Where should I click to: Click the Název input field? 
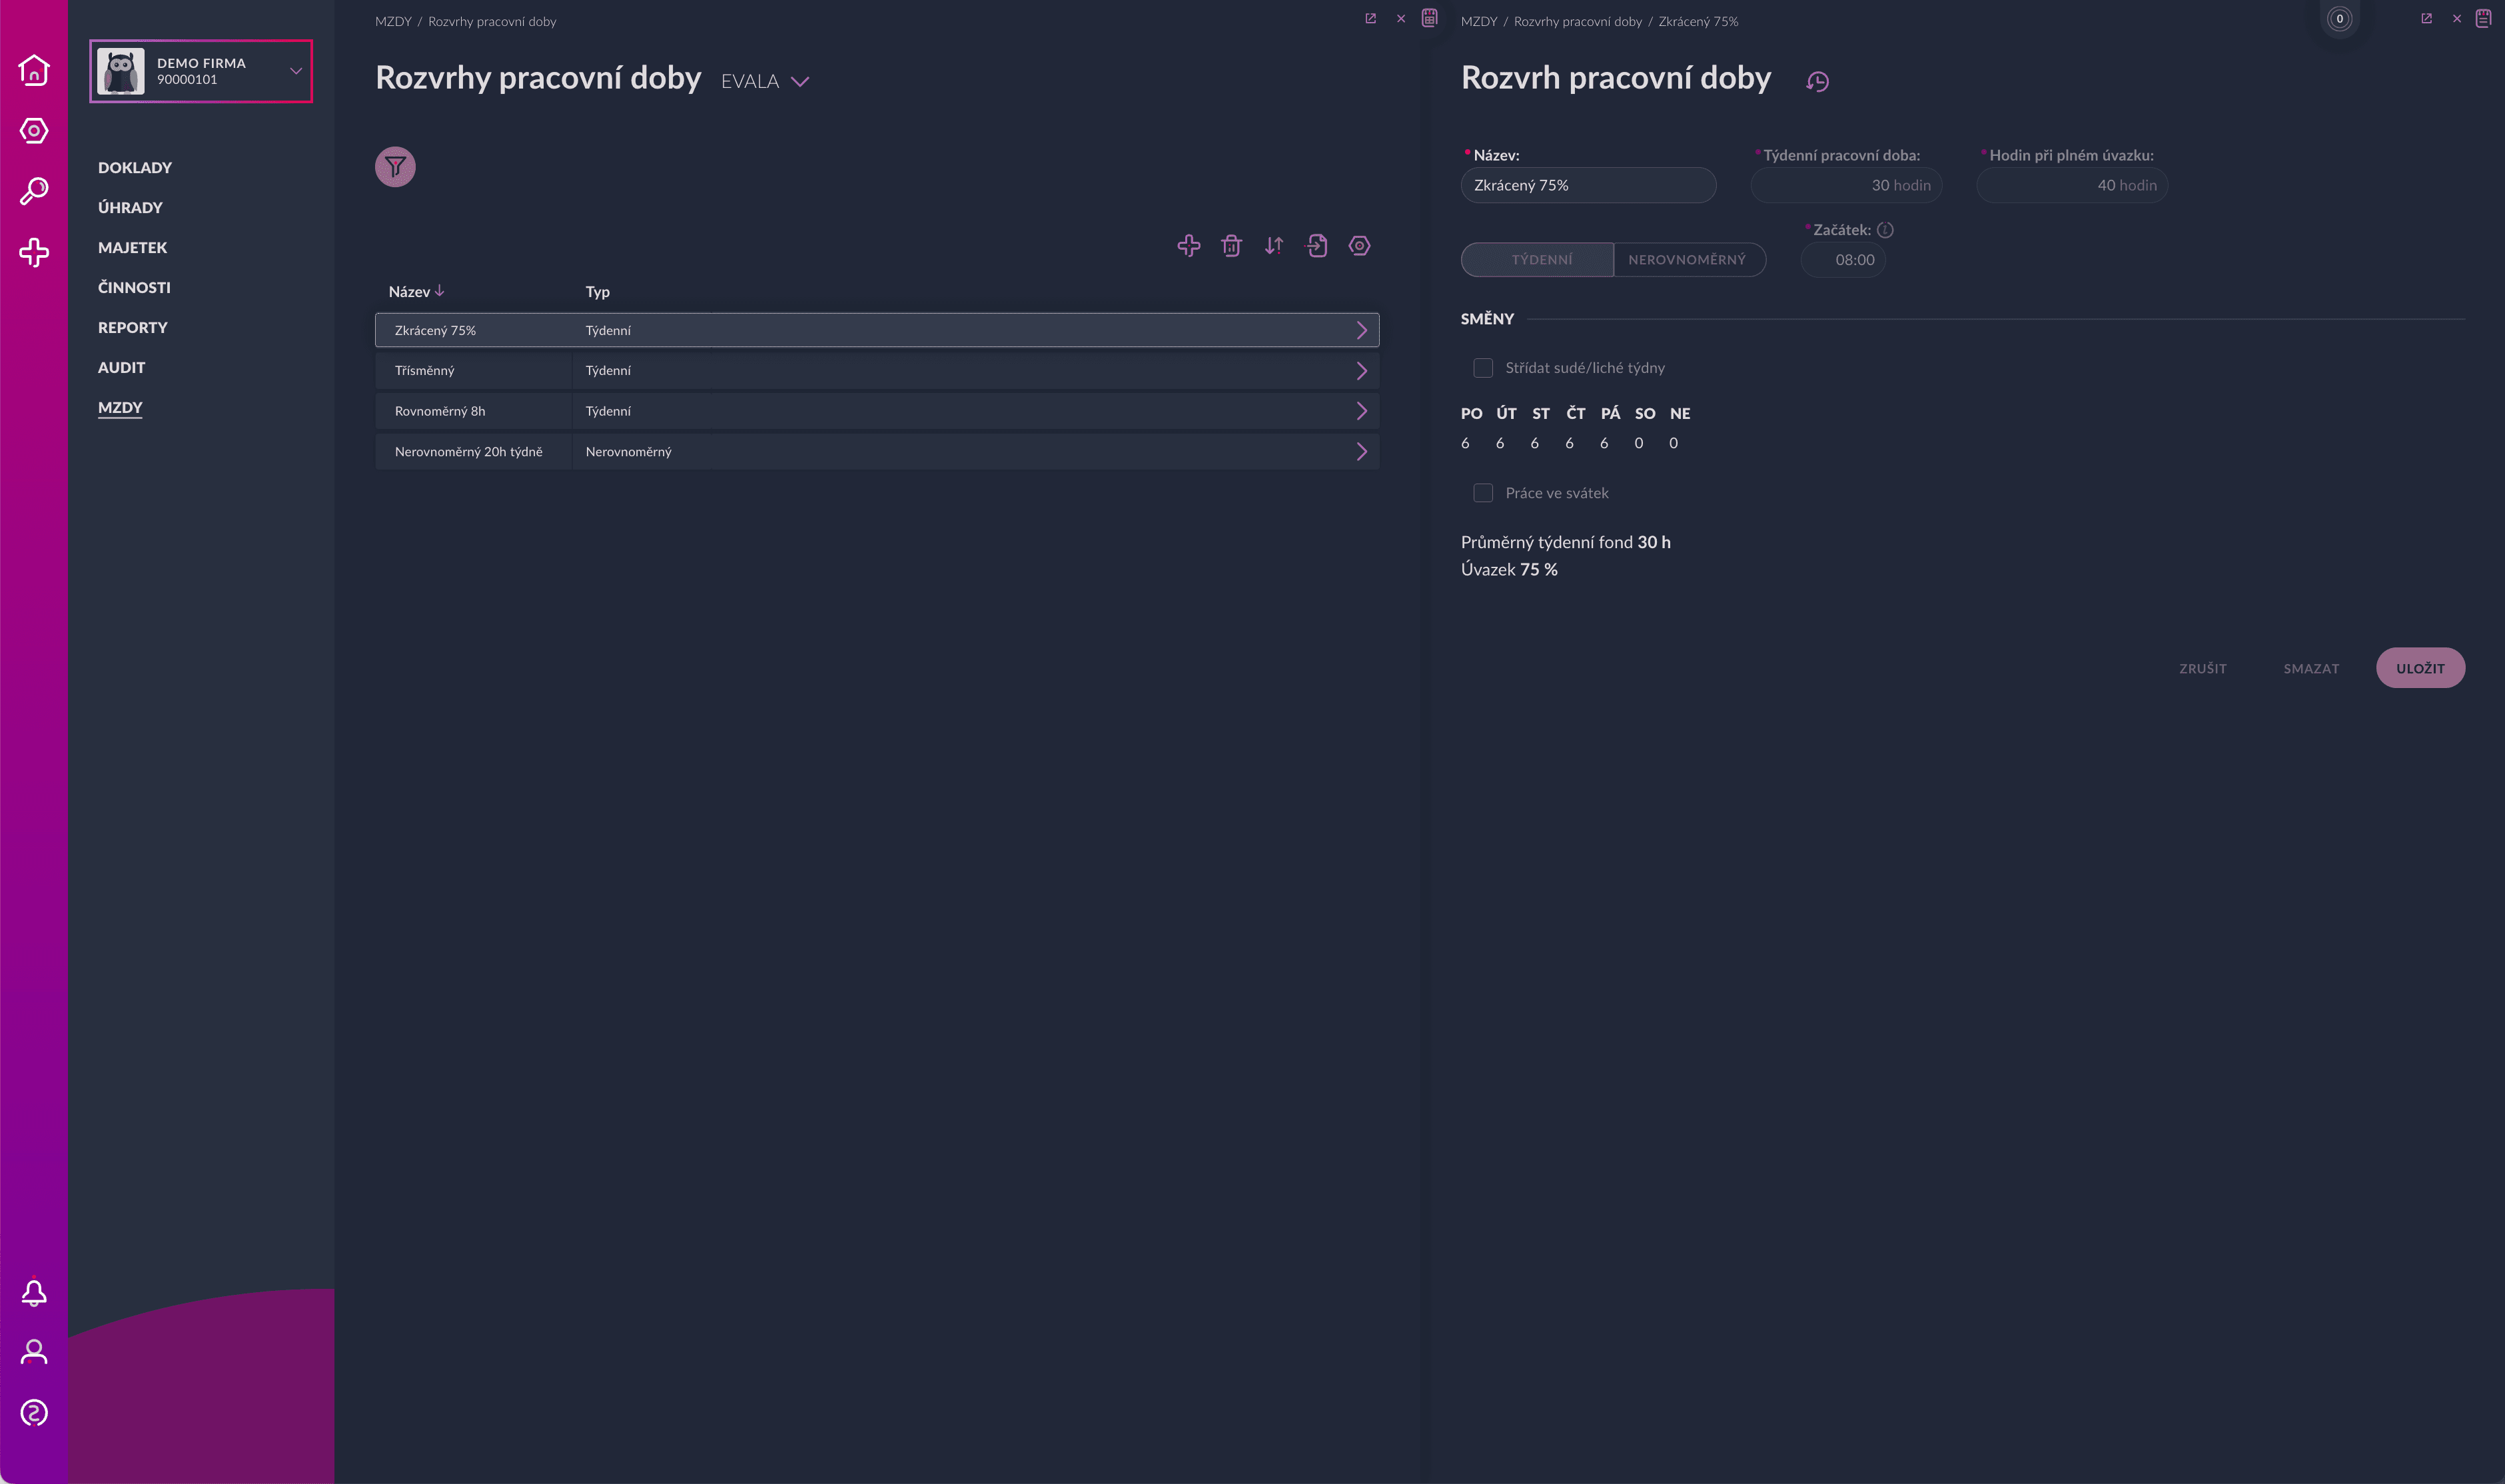(1588, 185)
